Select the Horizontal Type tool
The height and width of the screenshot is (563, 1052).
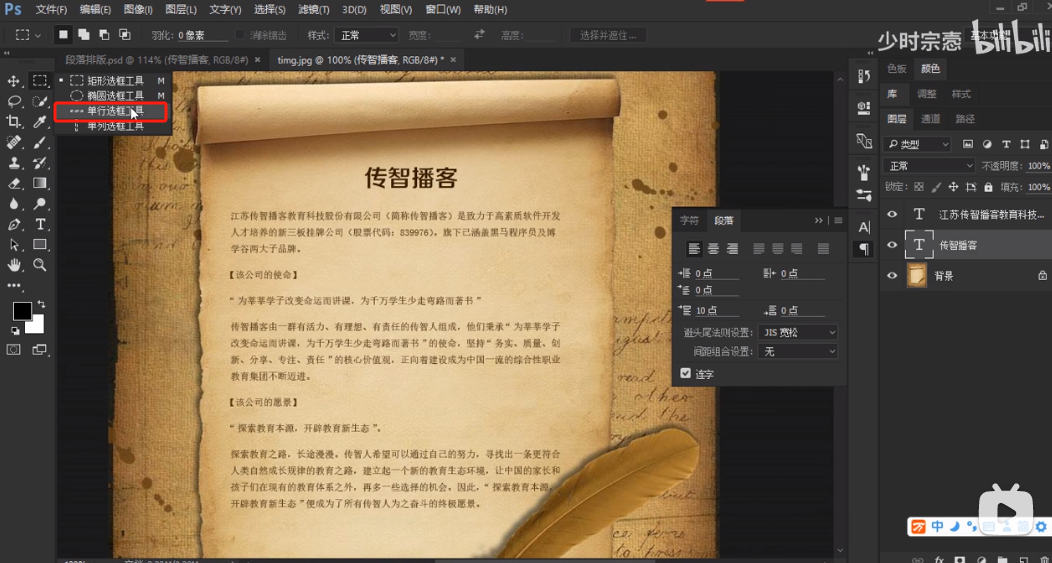40,224
